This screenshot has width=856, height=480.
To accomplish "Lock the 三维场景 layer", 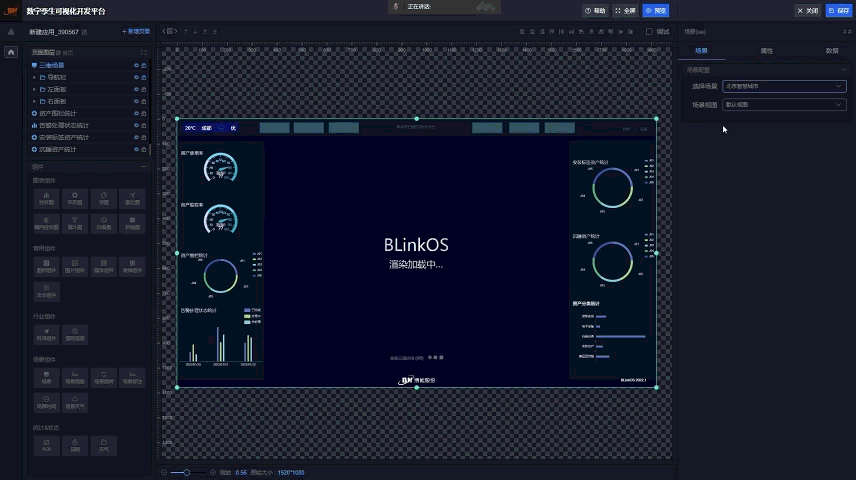I will click(144, 65).
